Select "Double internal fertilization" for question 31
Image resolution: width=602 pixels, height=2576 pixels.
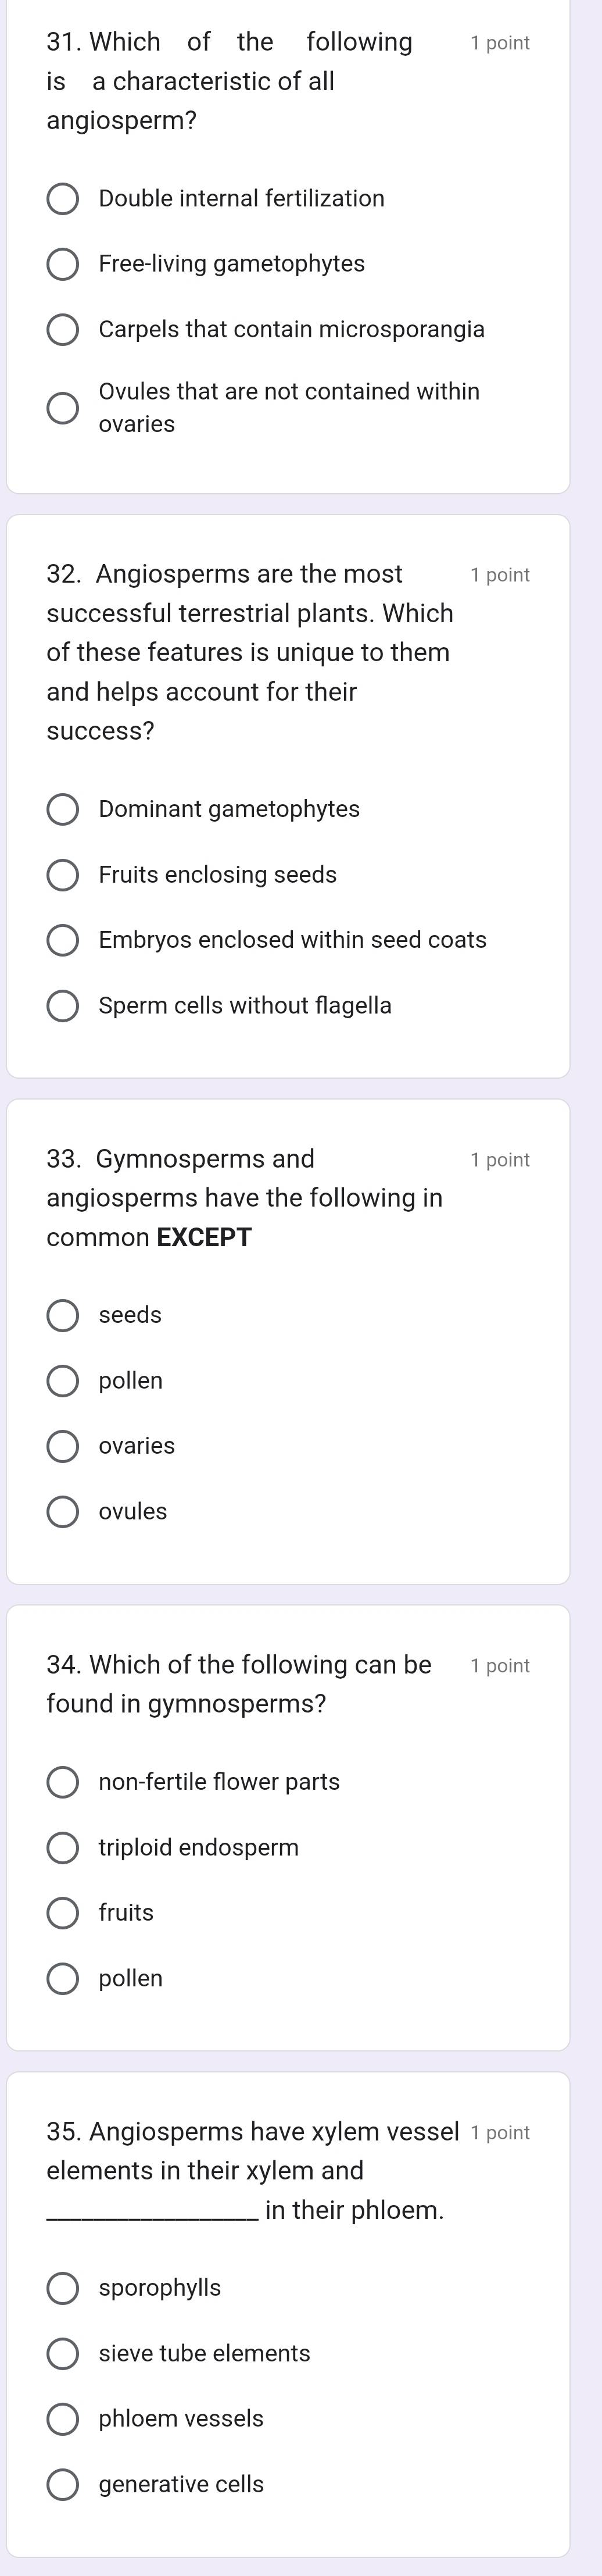tap(64, 199)
